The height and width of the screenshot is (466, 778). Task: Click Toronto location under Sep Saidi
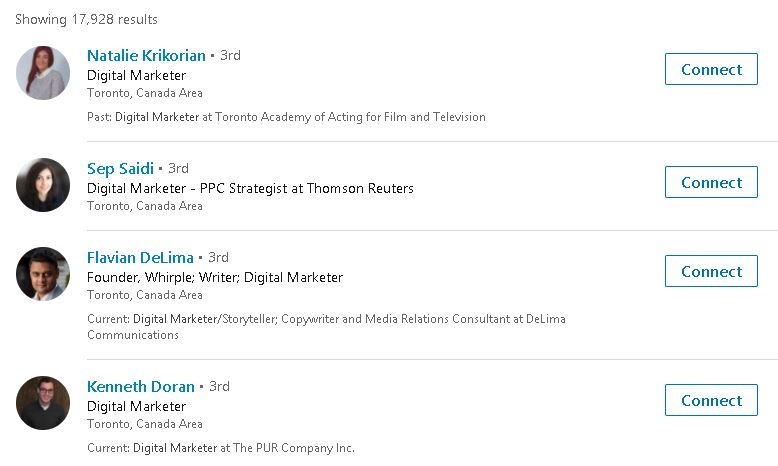click(x=145, y=206)
